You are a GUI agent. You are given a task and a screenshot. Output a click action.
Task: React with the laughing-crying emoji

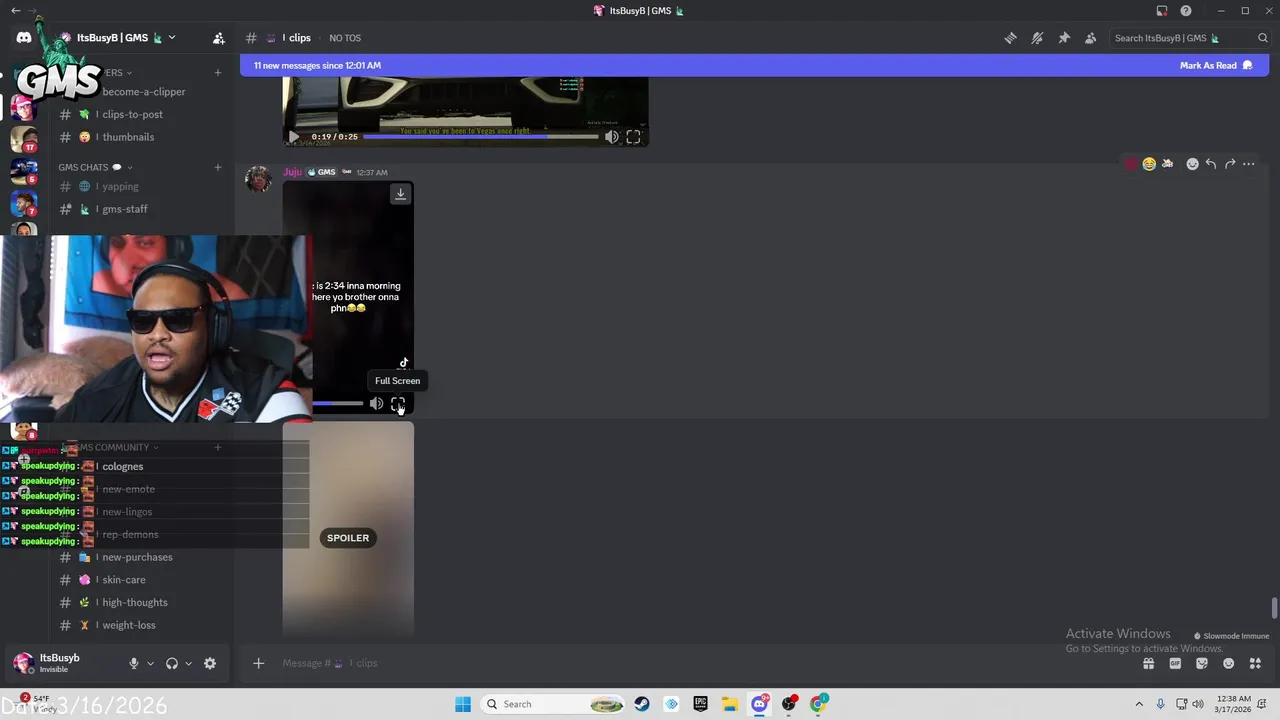click(1149, 164)
